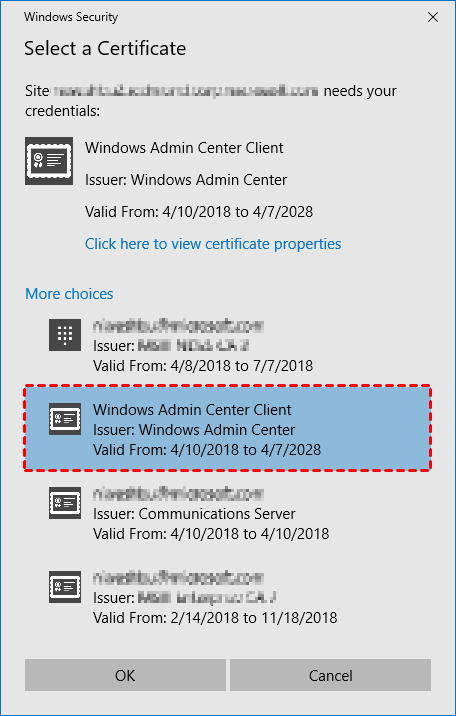Click the certificate icon valid until 11/18/2018
The image size is (456, 716).
tap(65, 587)
